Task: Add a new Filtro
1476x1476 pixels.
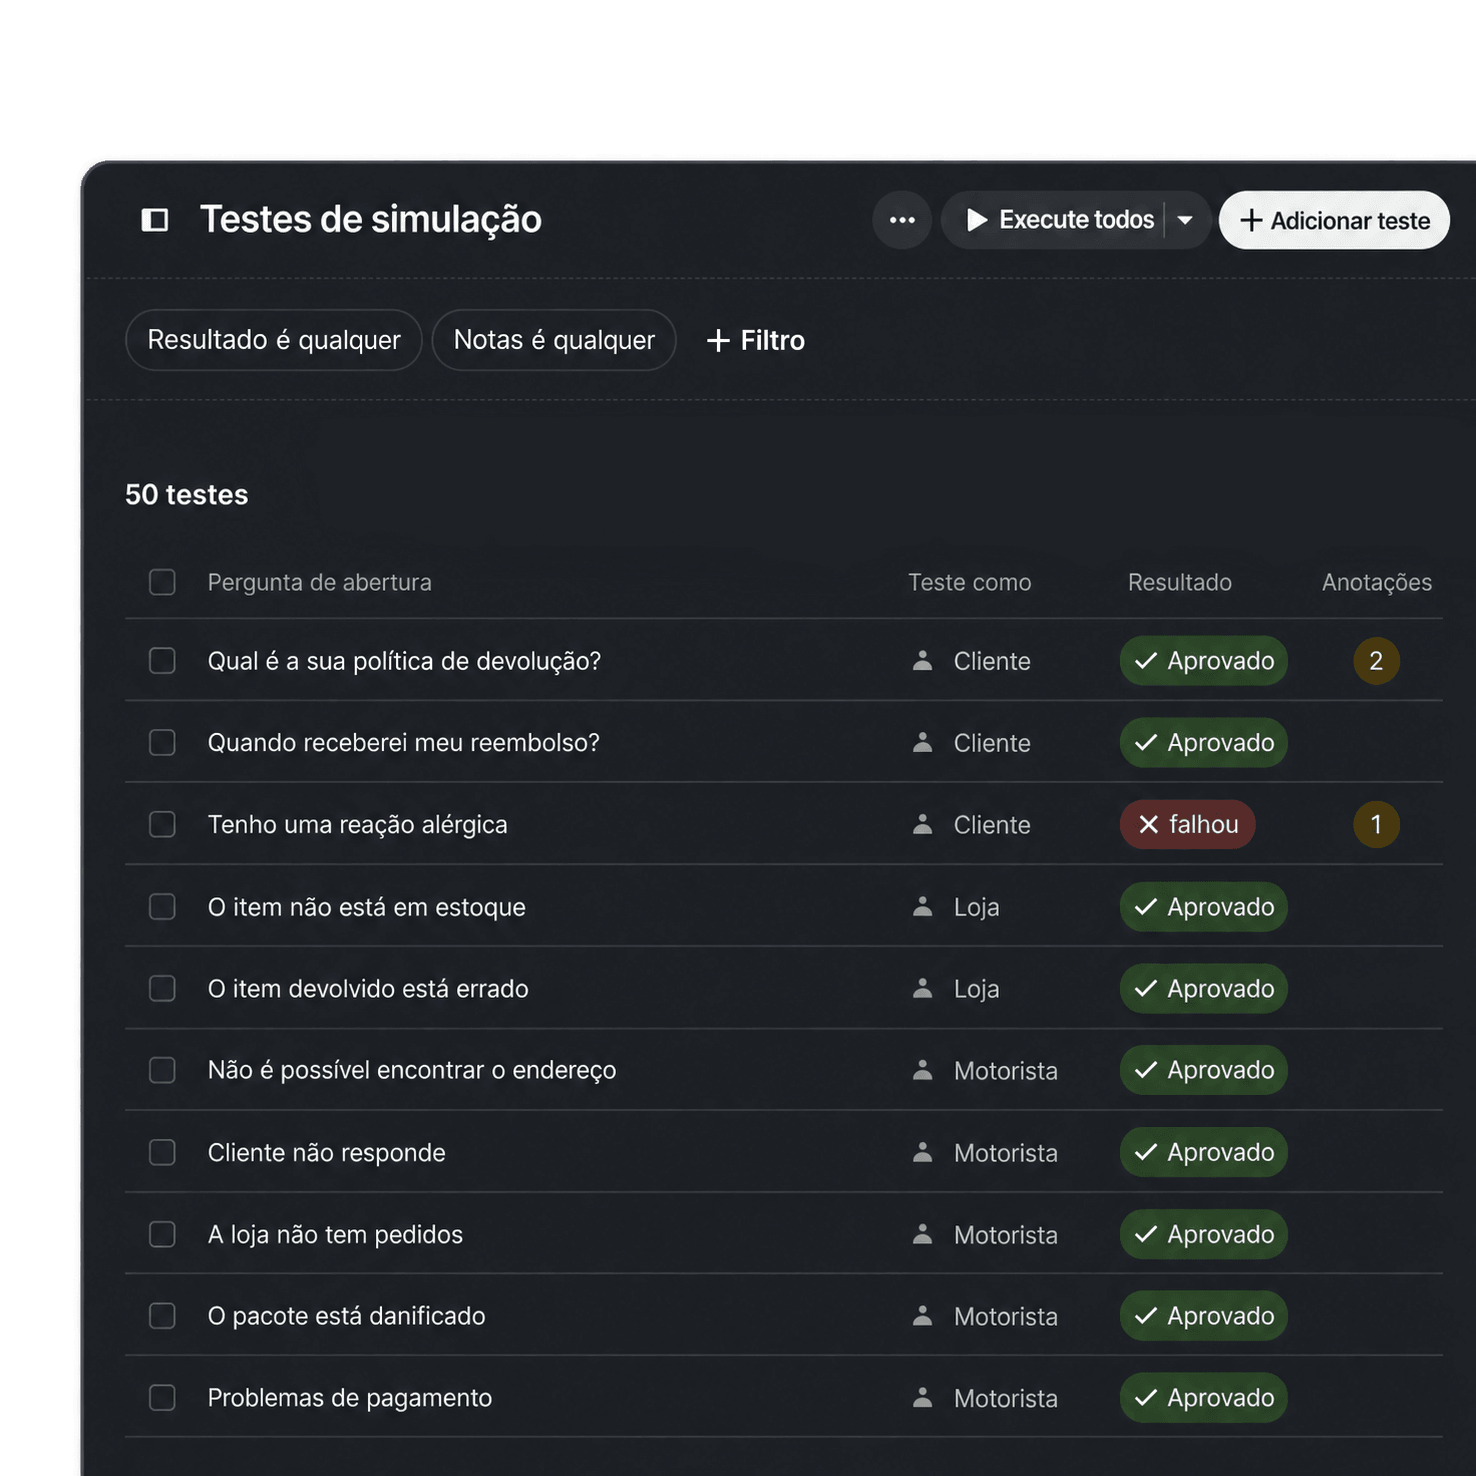Action: click(755, 340)
